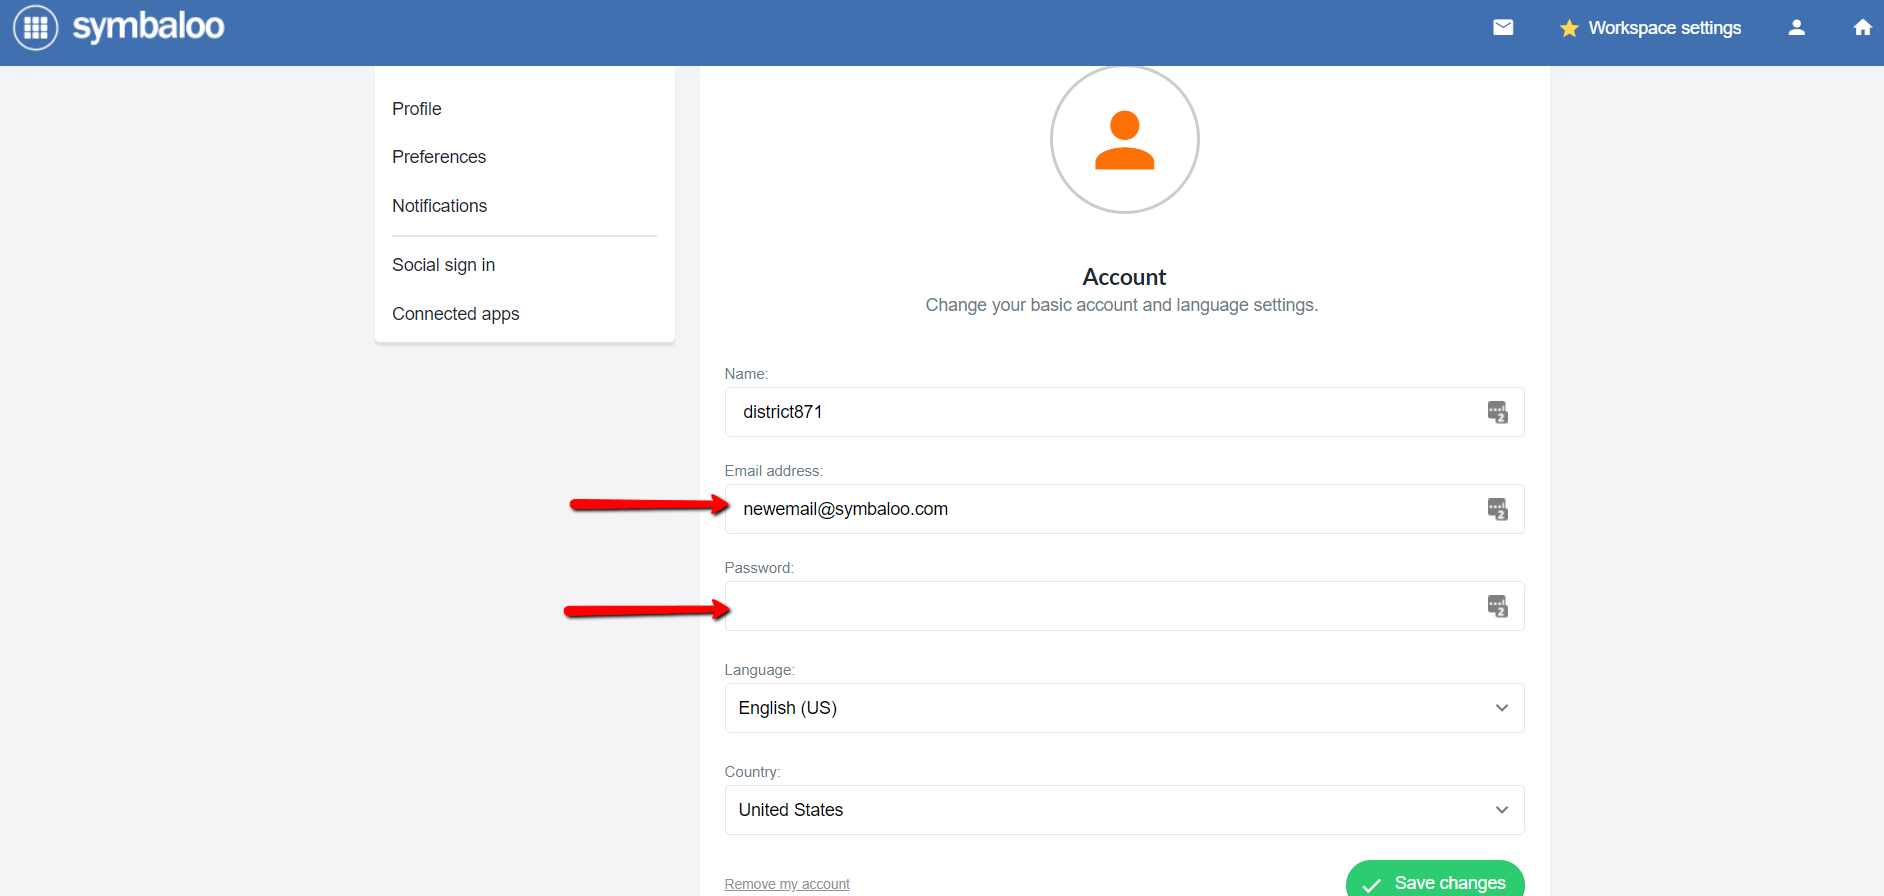Click password manager icon in Name field

pyautogui.click(x=1497, y=412)
